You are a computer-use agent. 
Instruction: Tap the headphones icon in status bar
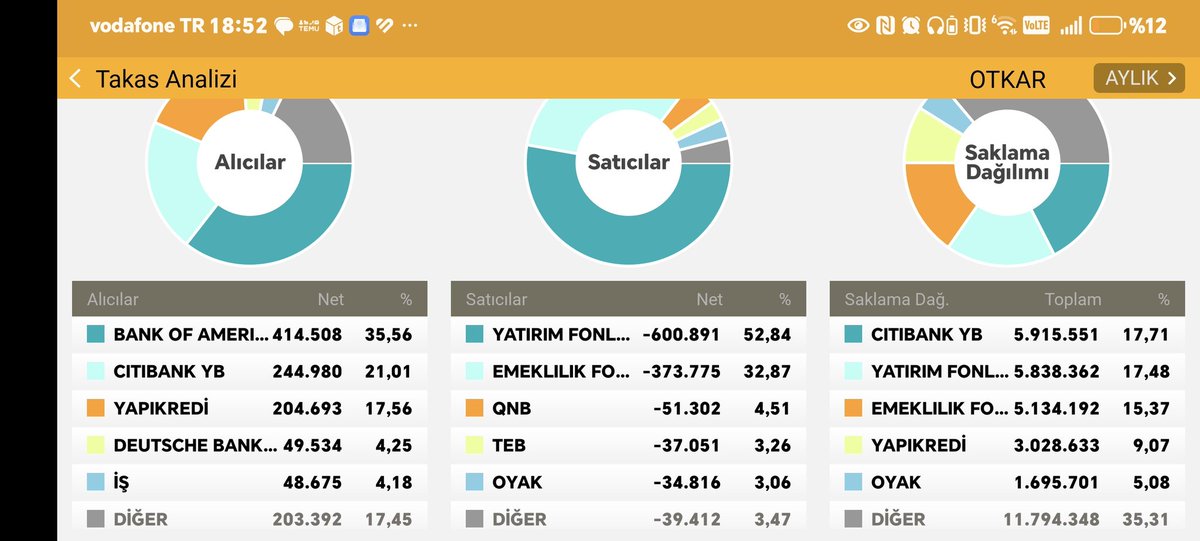click(x=936, y=26)
